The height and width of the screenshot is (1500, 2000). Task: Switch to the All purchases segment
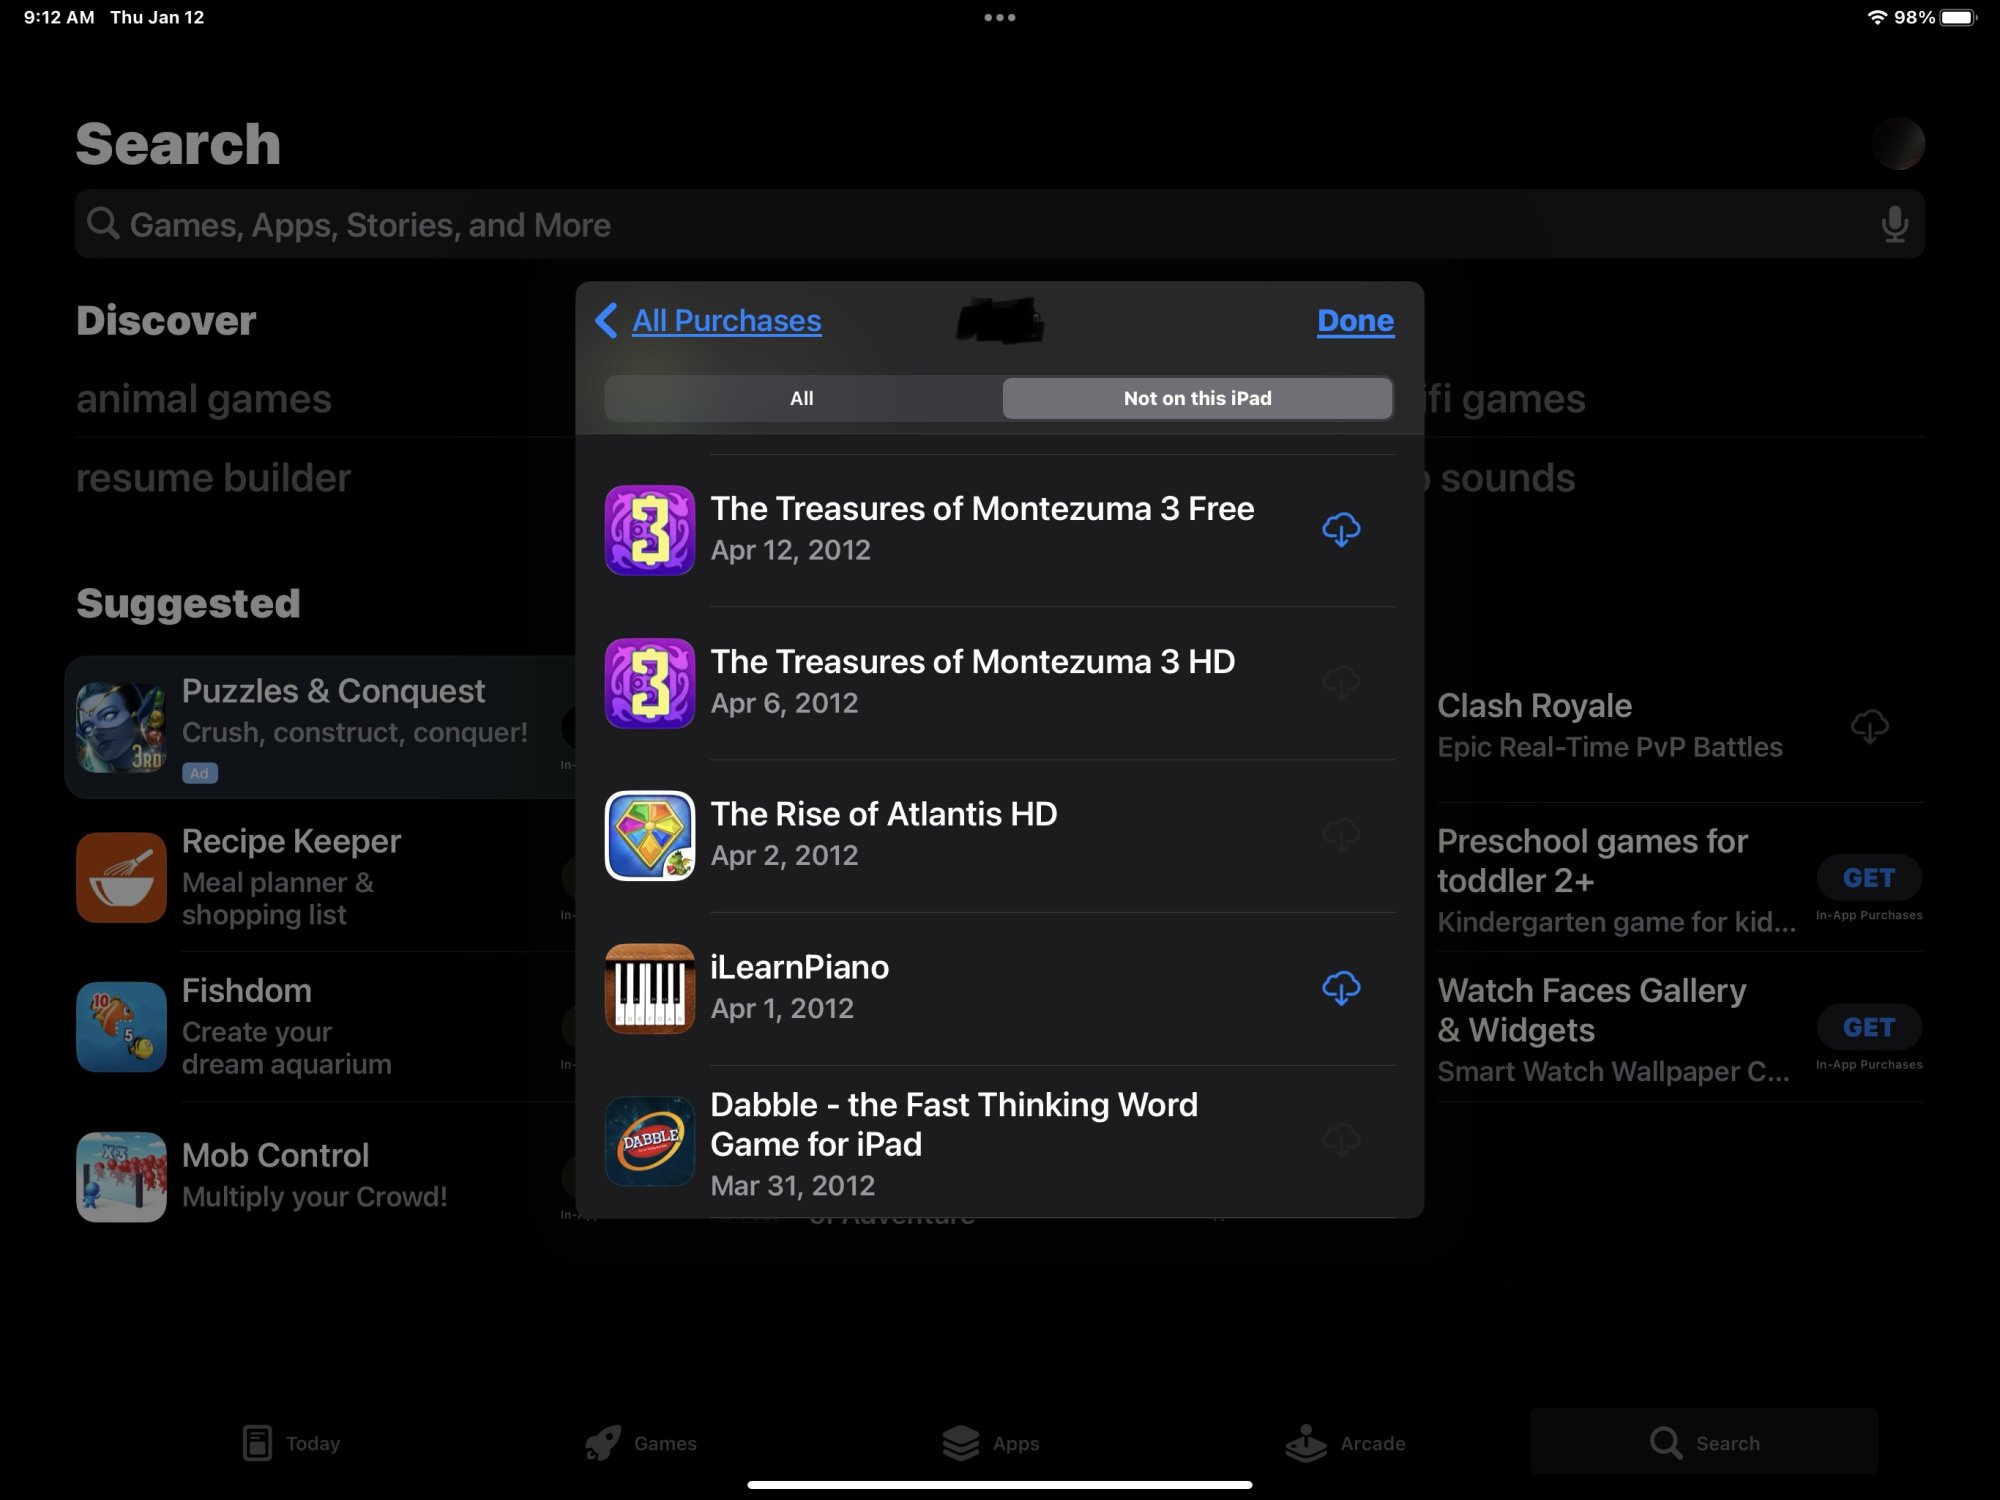[x=802, y=398]
